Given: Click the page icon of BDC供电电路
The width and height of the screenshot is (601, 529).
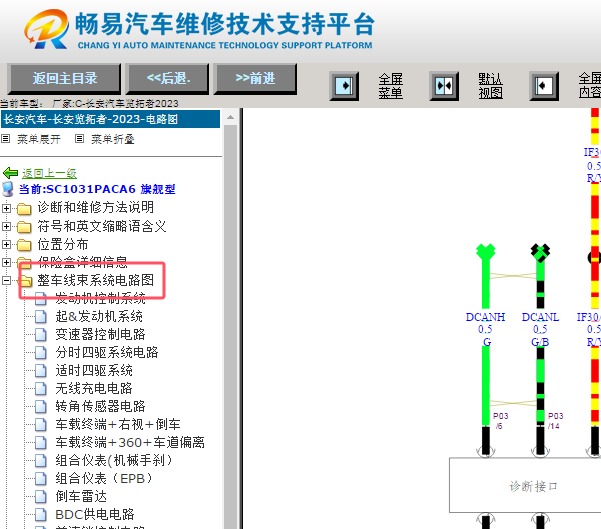Looking at the screenshot, I should [x=41, y=515].
